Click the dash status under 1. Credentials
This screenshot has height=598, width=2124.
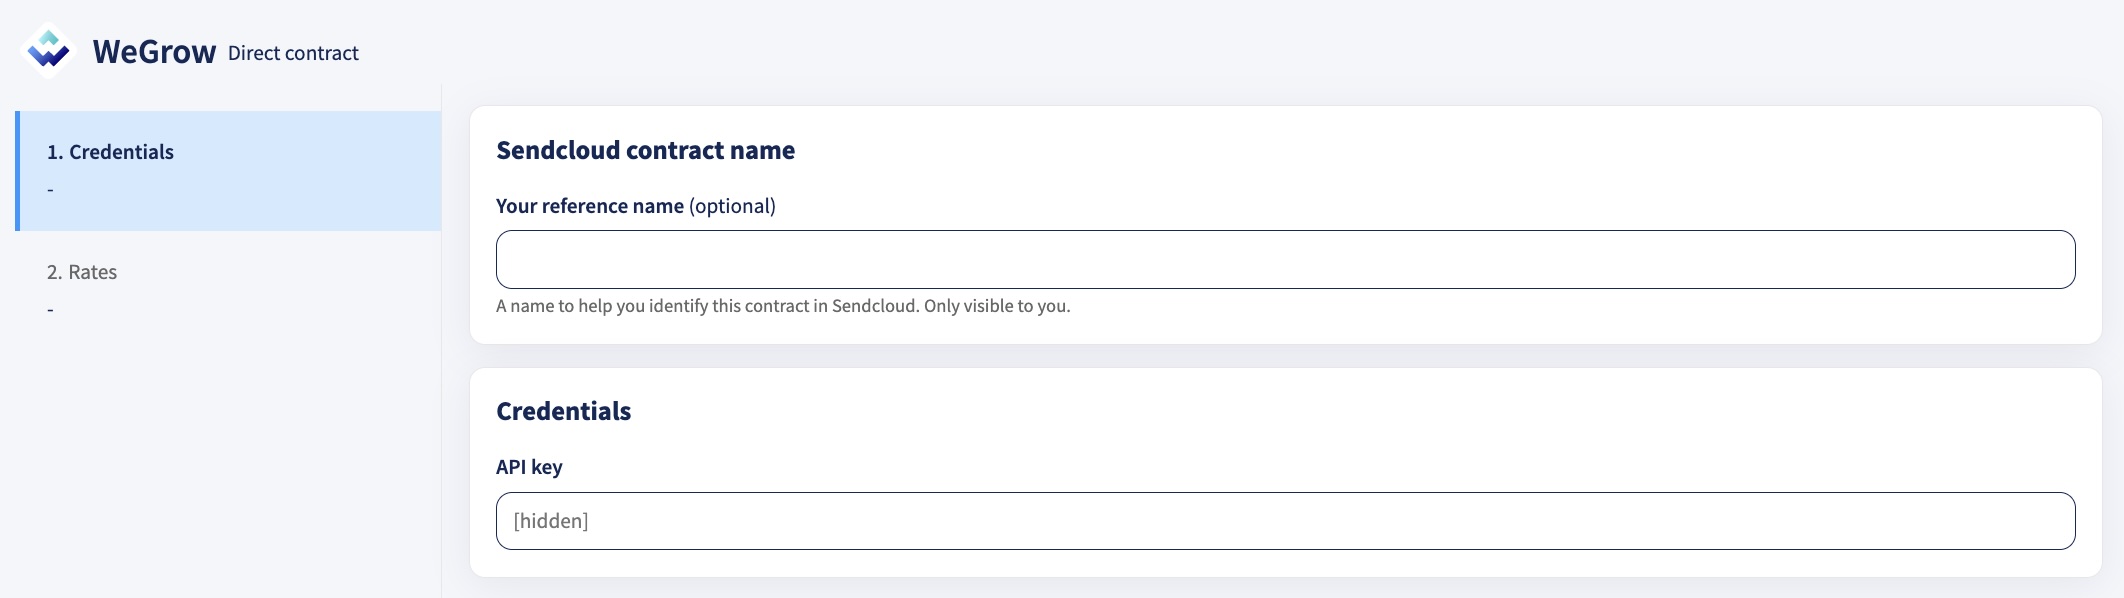50,190
